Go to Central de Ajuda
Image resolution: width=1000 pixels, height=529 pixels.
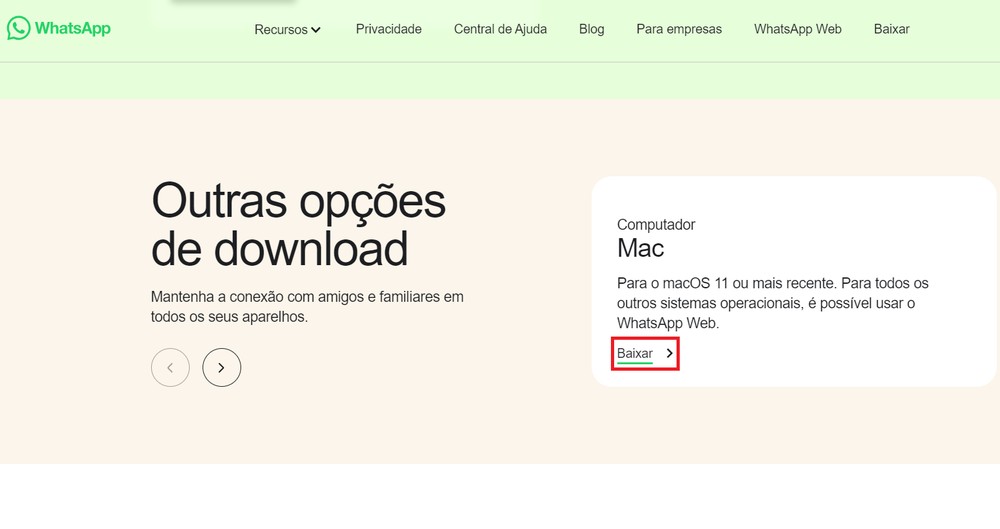coord(500,29)
